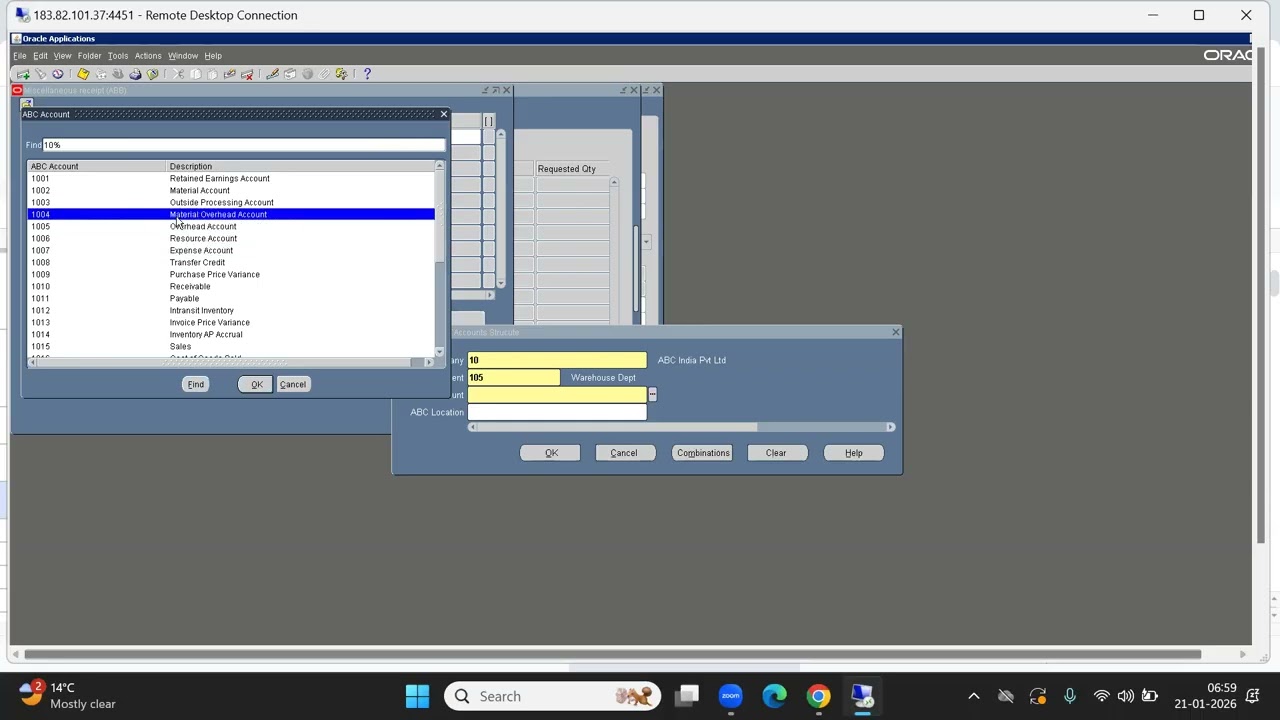
Task: Open Microsoft Edge from the taskbar
Action: click(x=775, y=696)
